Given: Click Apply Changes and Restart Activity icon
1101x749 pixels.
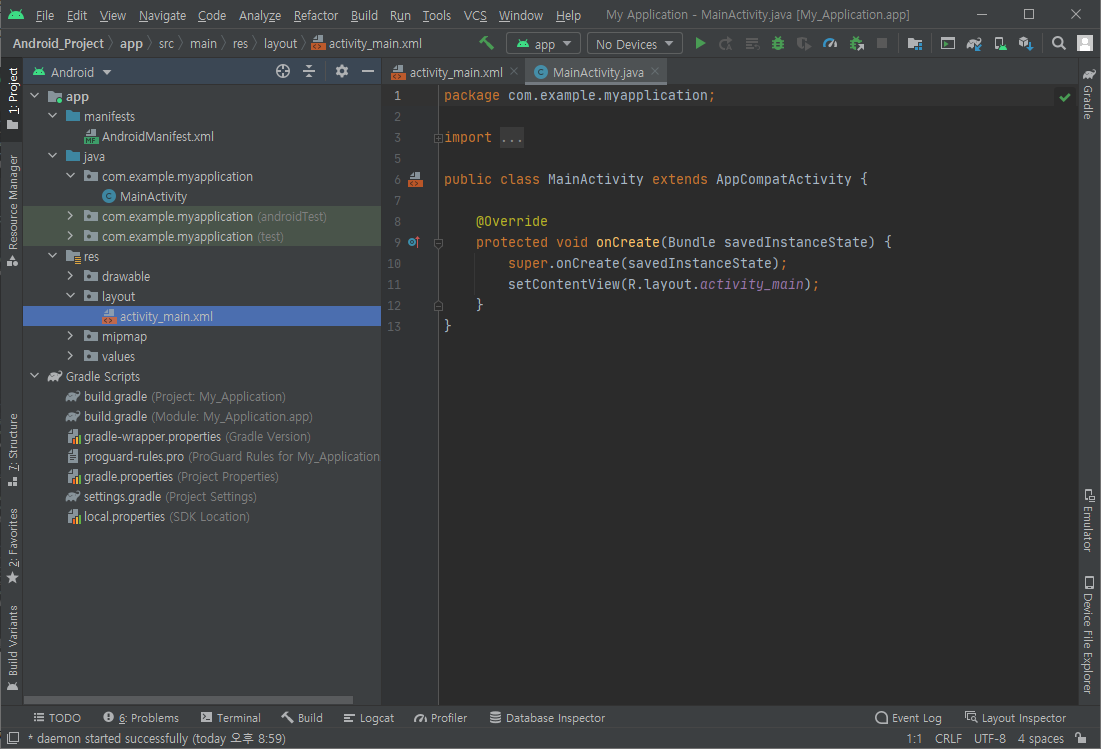Looking at the screenshot, I should click(x=725, y=44).
